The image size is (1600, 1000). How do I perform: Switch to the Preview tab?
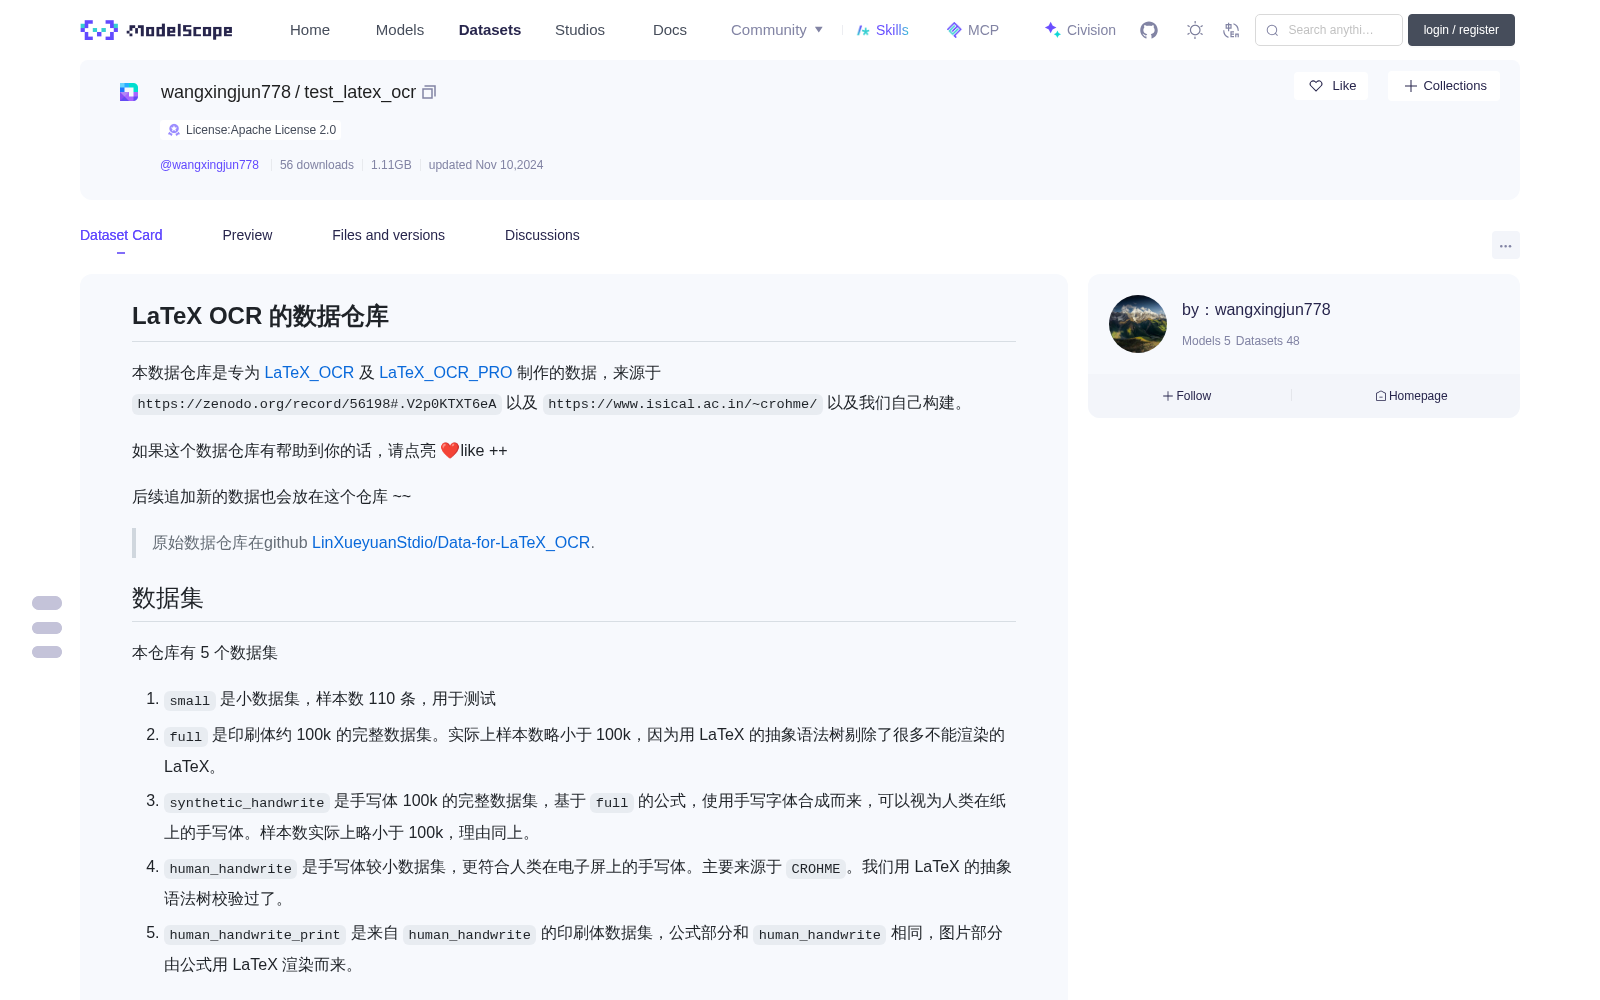247,235
